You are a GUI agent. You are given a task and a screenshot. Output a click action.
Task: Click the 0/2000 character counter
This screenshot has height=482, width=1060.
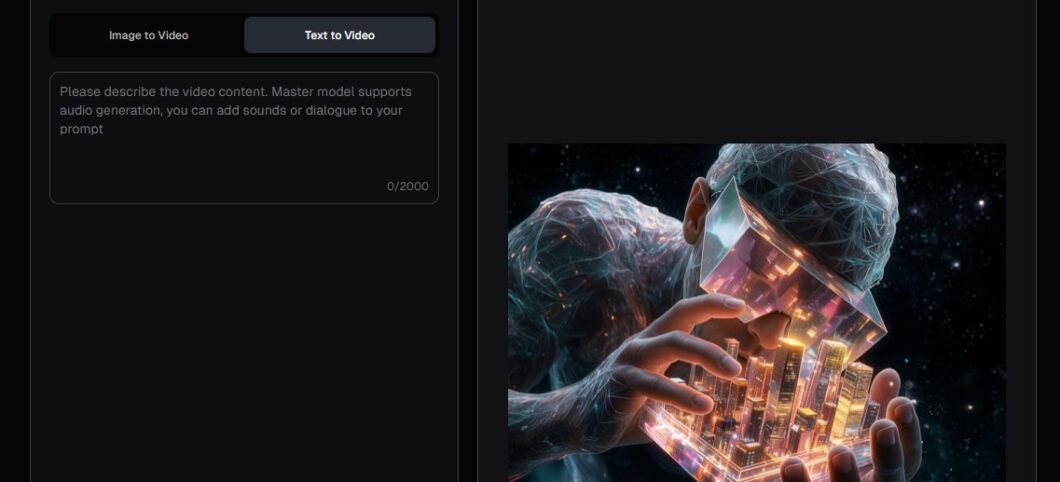point(408,187)
